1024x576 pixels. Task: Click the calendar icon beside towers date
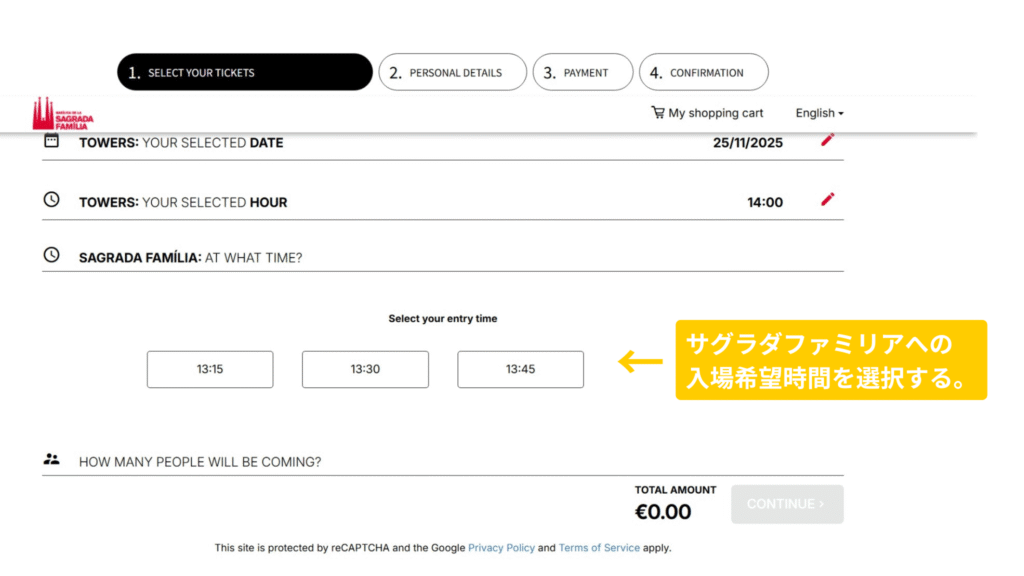[x=52, y=142]
